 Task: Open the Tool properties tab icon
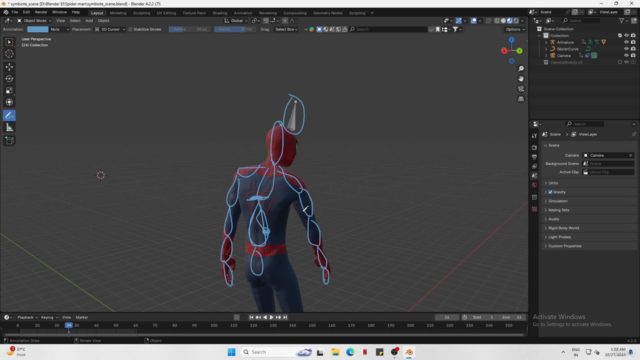(x=534, y=136)
